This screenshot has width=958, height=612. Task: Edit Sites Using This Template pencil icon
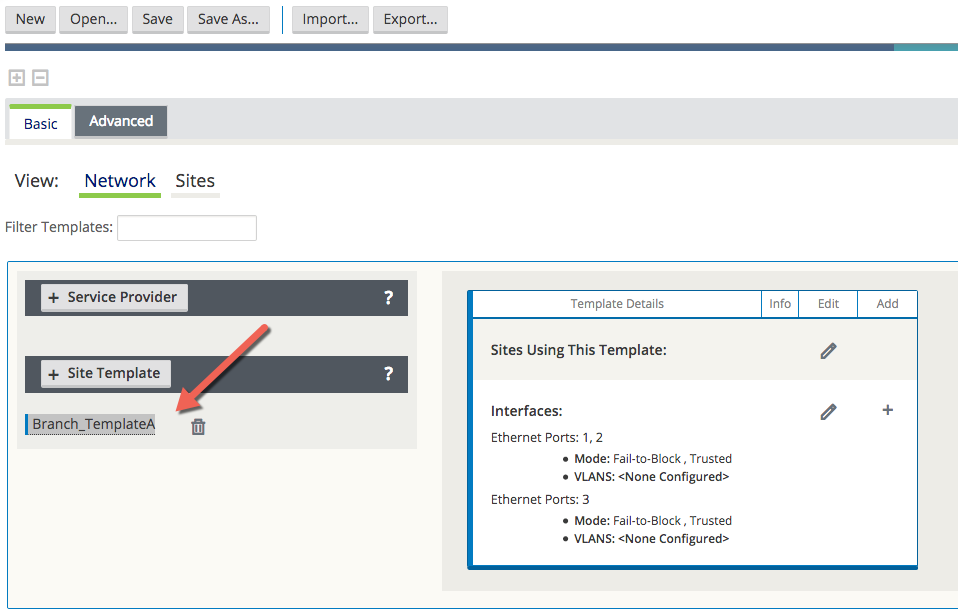[828, 351]
